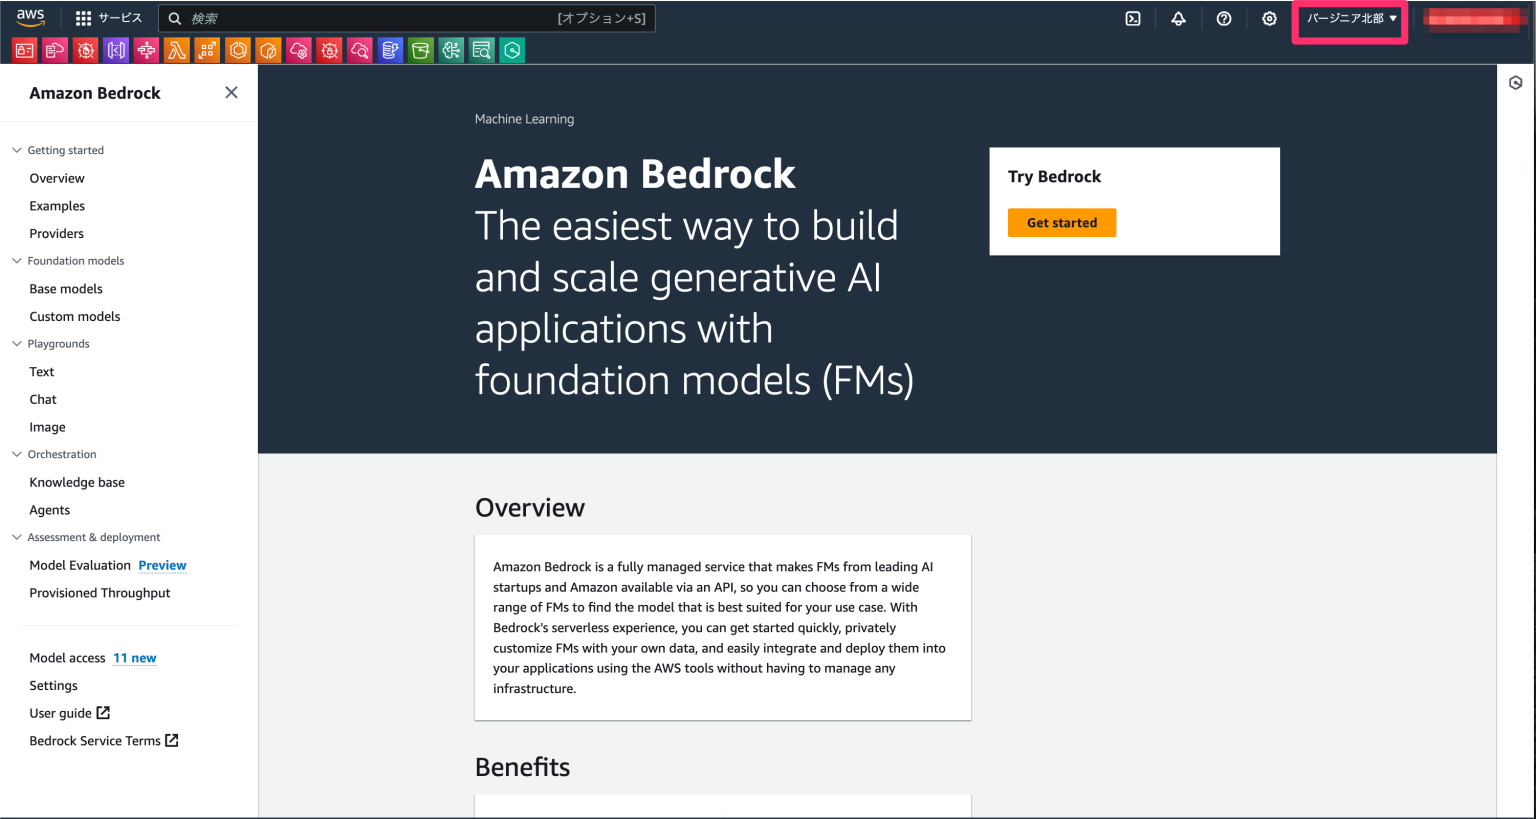The width and height of the screenshot is (1536, 819).
Task: Click into the search bar
Action: pos(400,18)
